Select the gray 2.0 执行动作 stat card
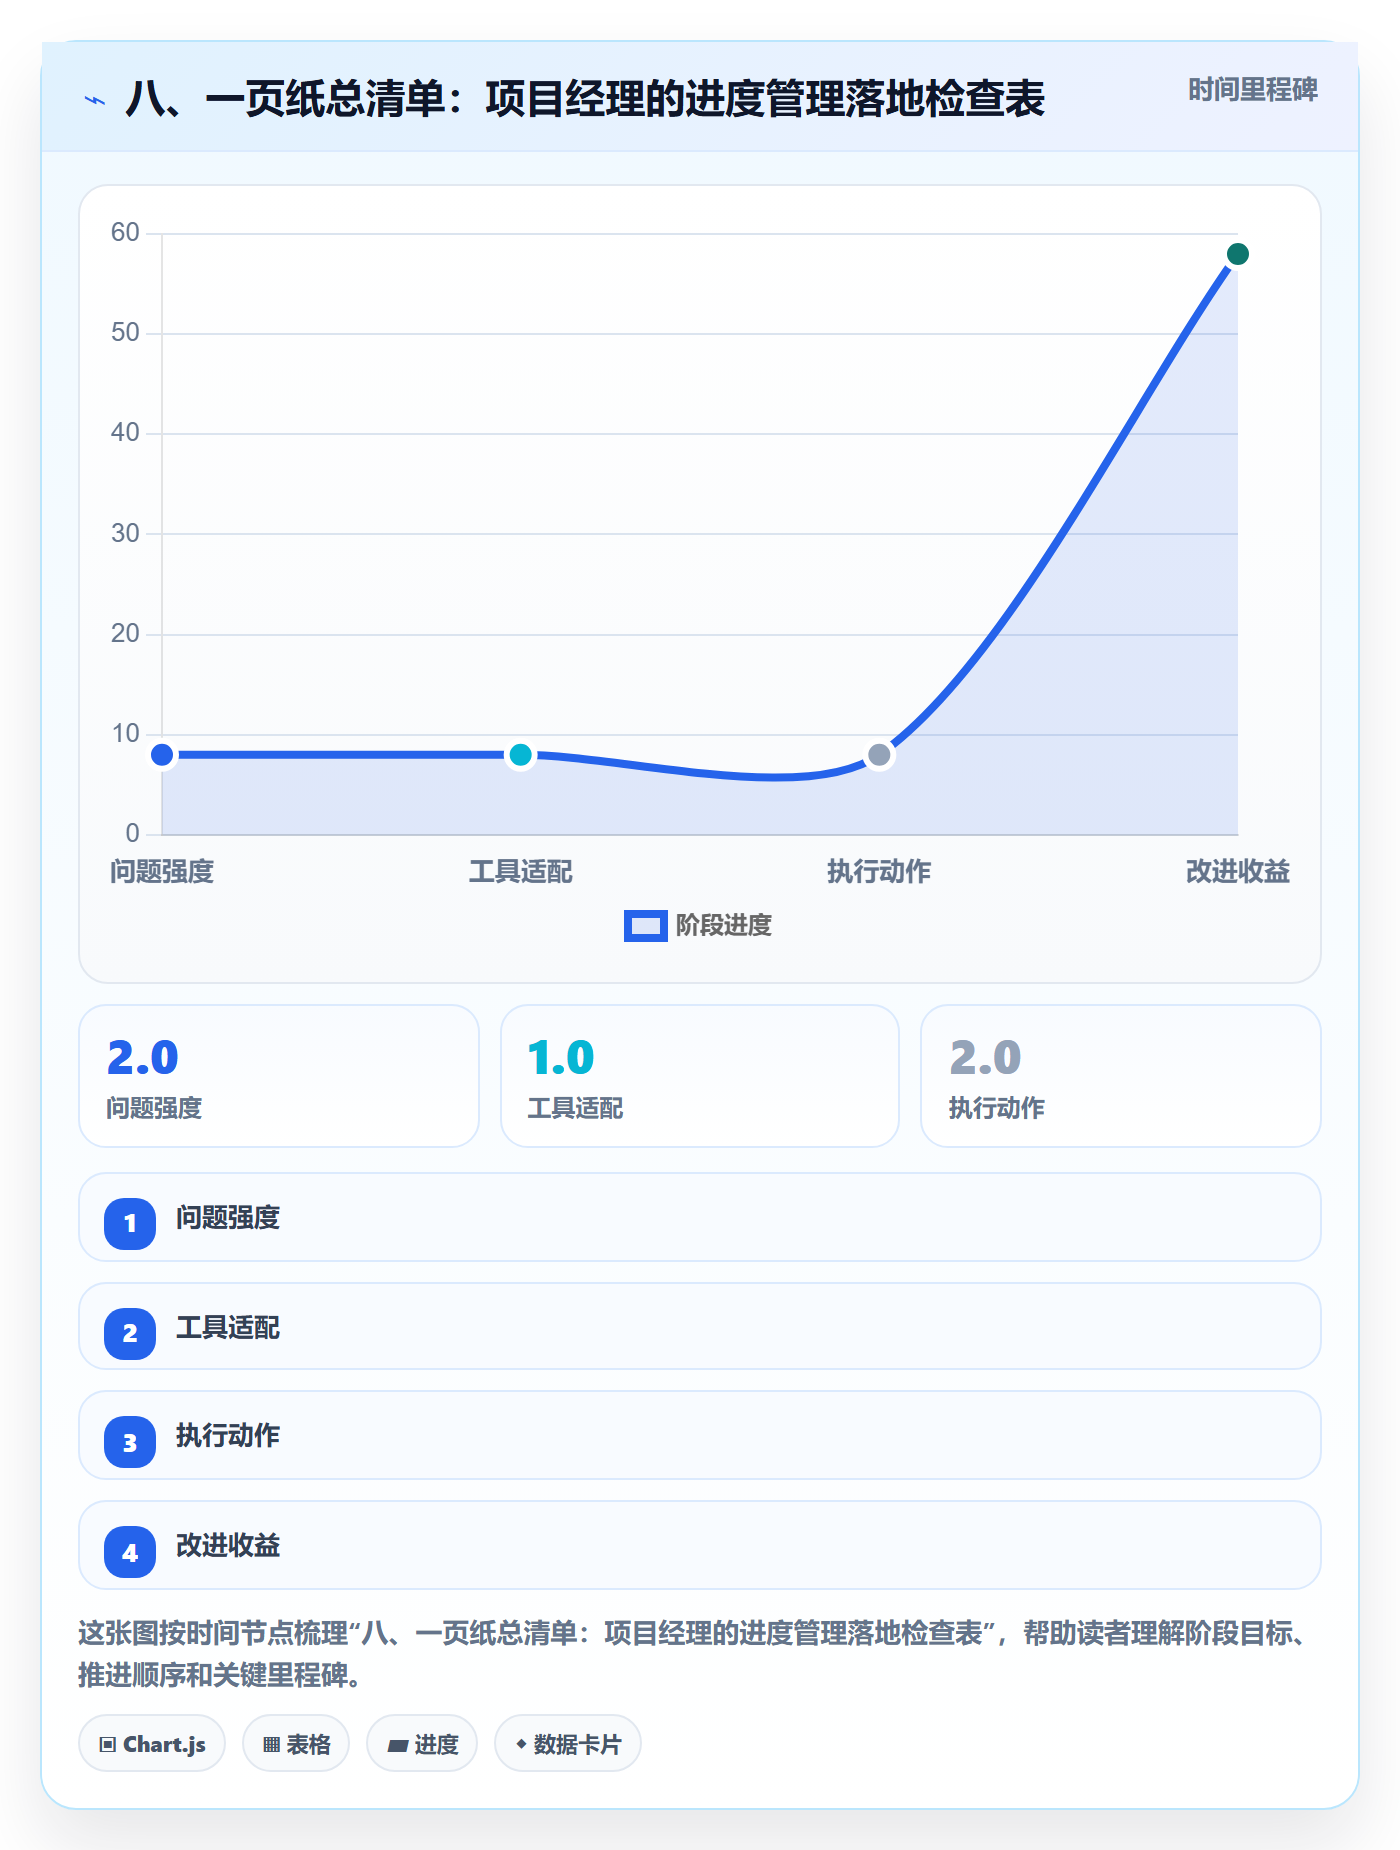Viewport: 1400px width, 1850px height. point(1121,1076)
